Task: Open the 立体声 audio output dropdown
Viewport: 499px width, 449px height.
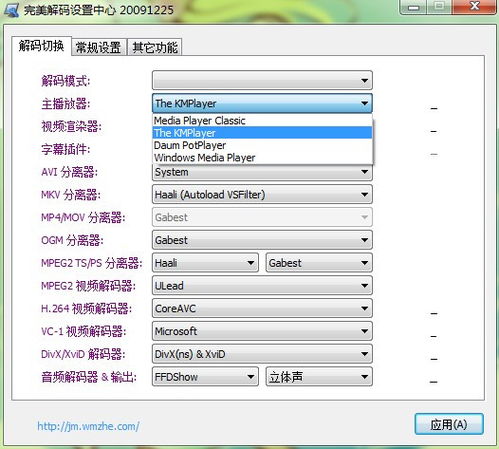Action: [319, 377]
